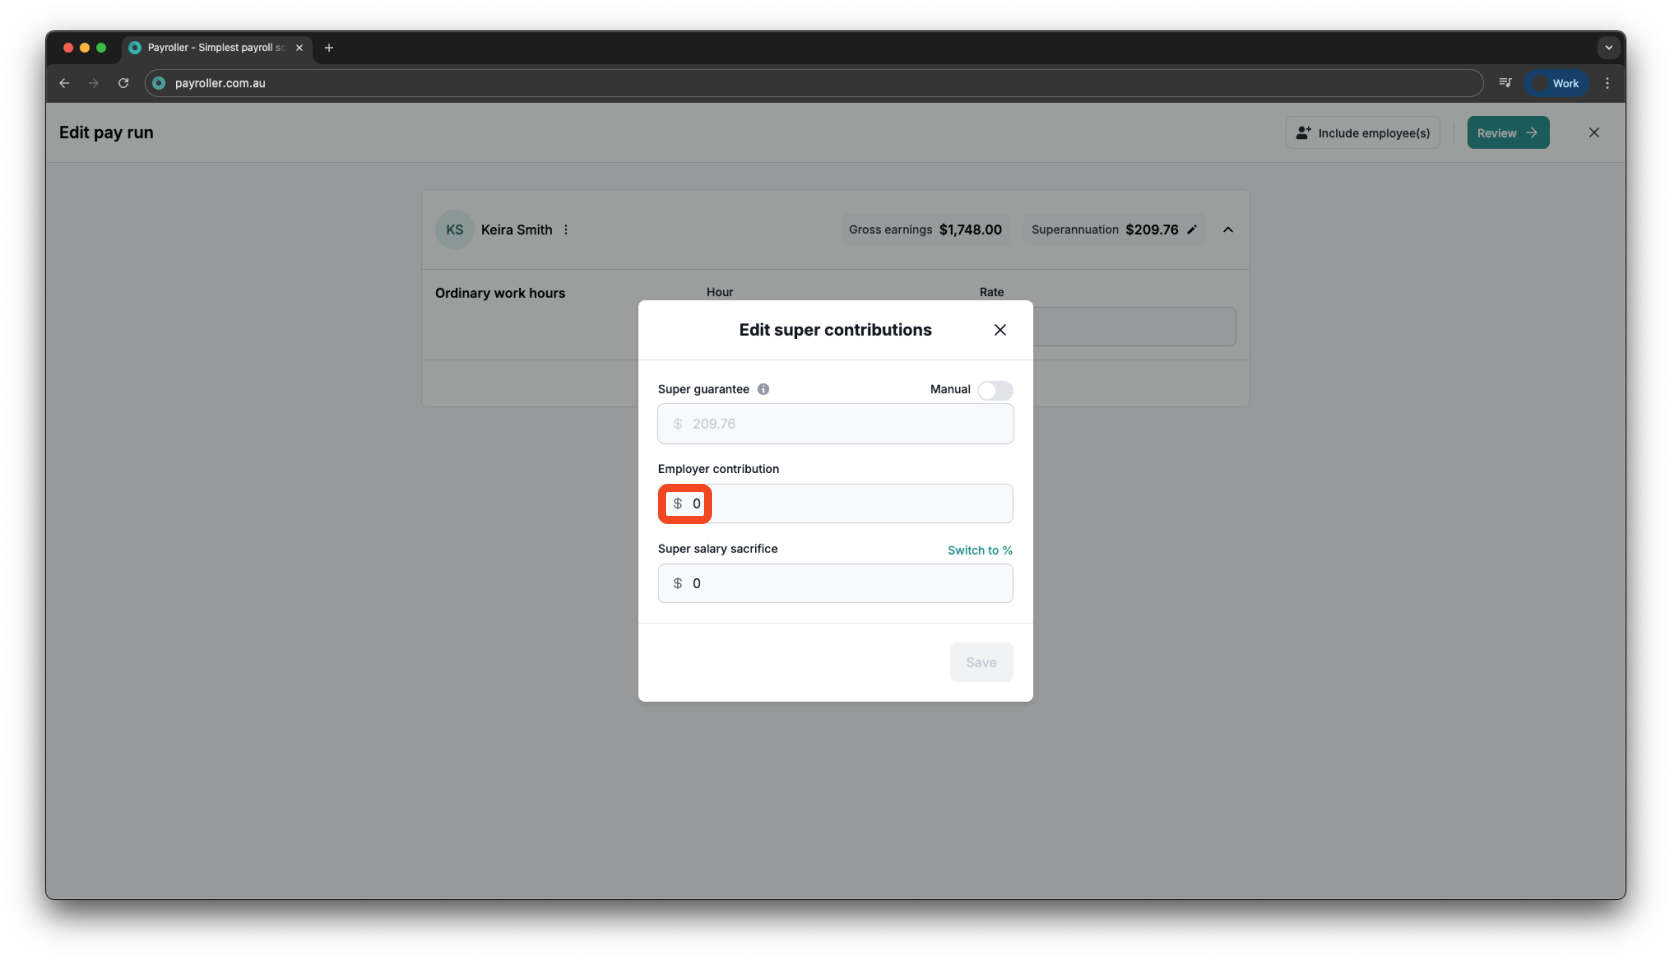Click the Include employee(s) button
This screenshot has height=960, width=1672.
pos(1362,132)
